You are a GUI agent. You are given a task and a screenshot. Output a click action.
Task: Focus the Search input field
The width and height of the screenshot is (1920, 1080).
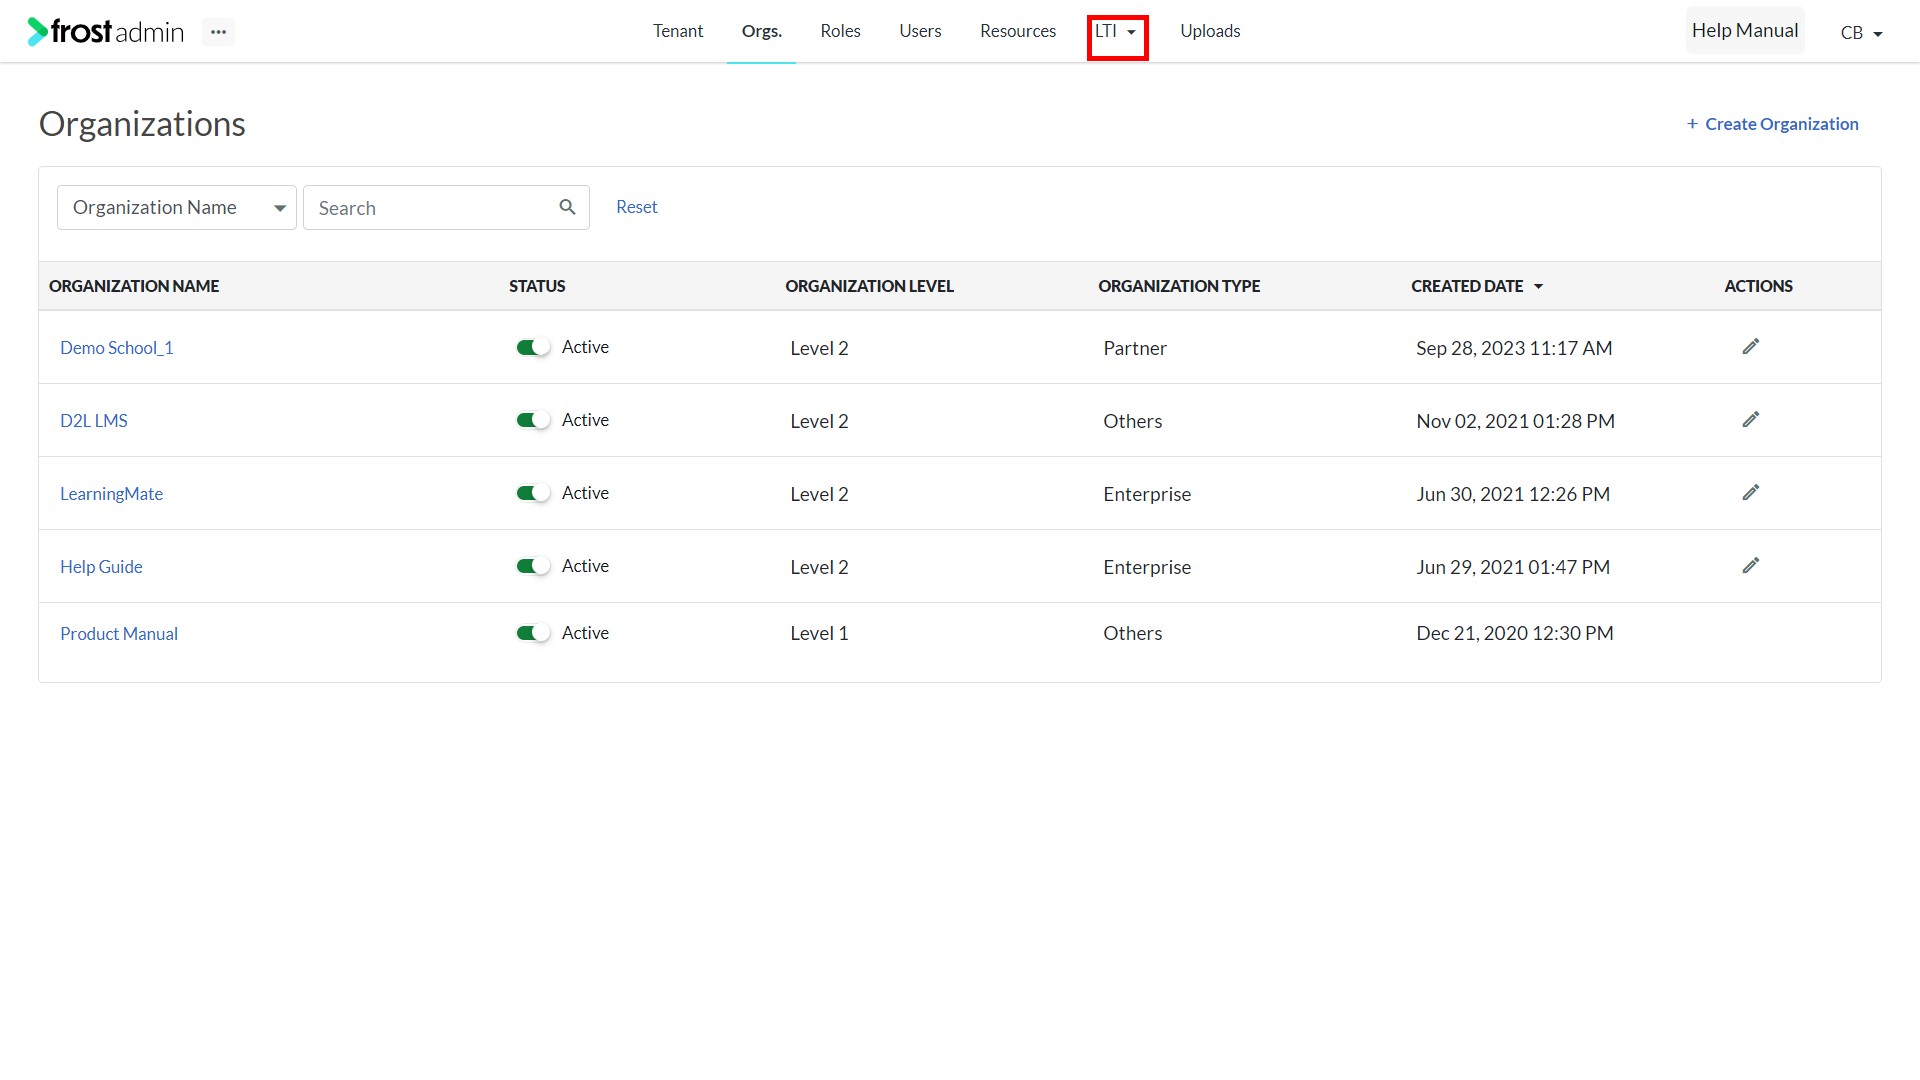(446, 207)
